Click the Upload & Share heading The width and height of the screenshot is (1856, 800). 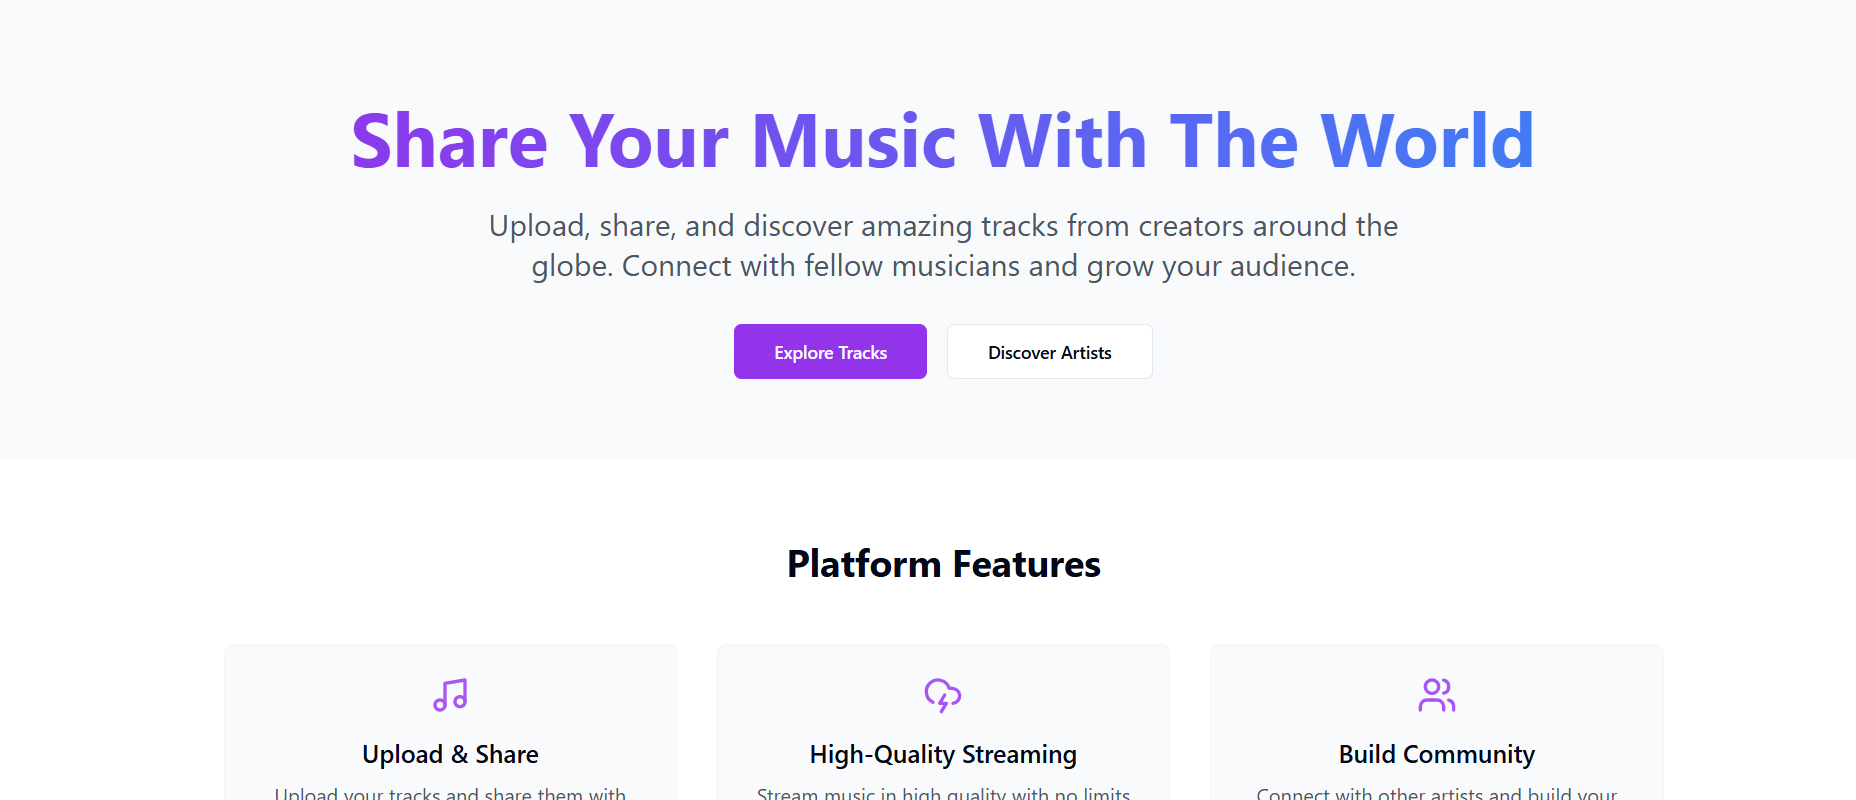(450, 754)
